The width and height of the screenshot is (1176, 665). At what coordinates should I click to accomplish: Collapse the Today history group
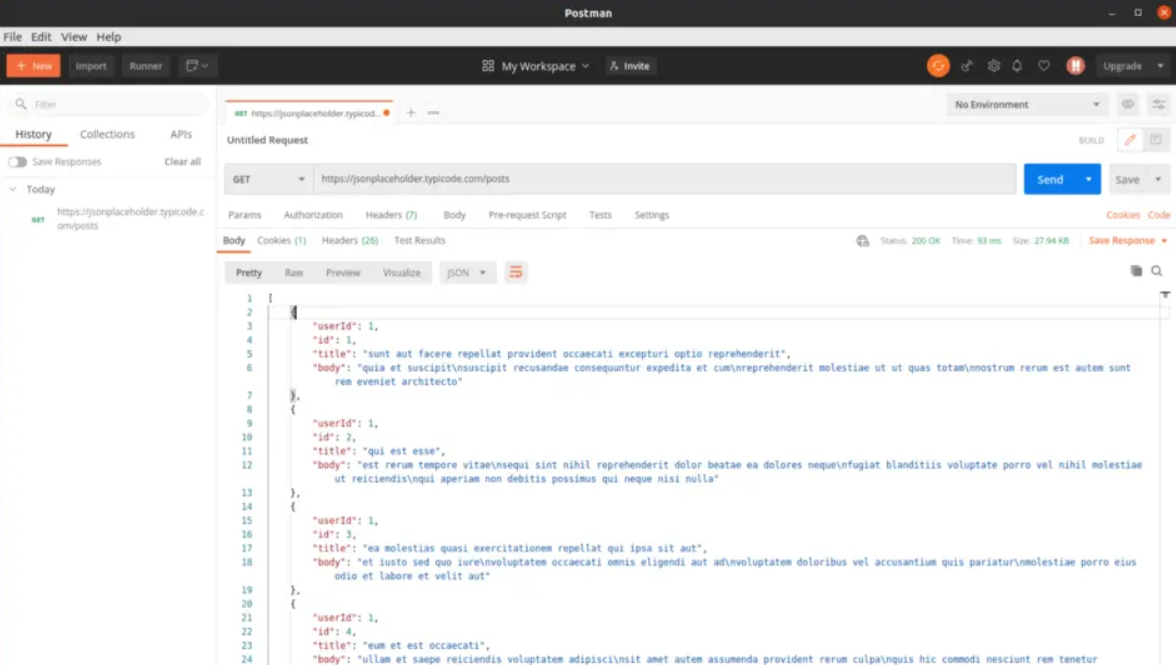pyautogui.click(x=13, y=189)
